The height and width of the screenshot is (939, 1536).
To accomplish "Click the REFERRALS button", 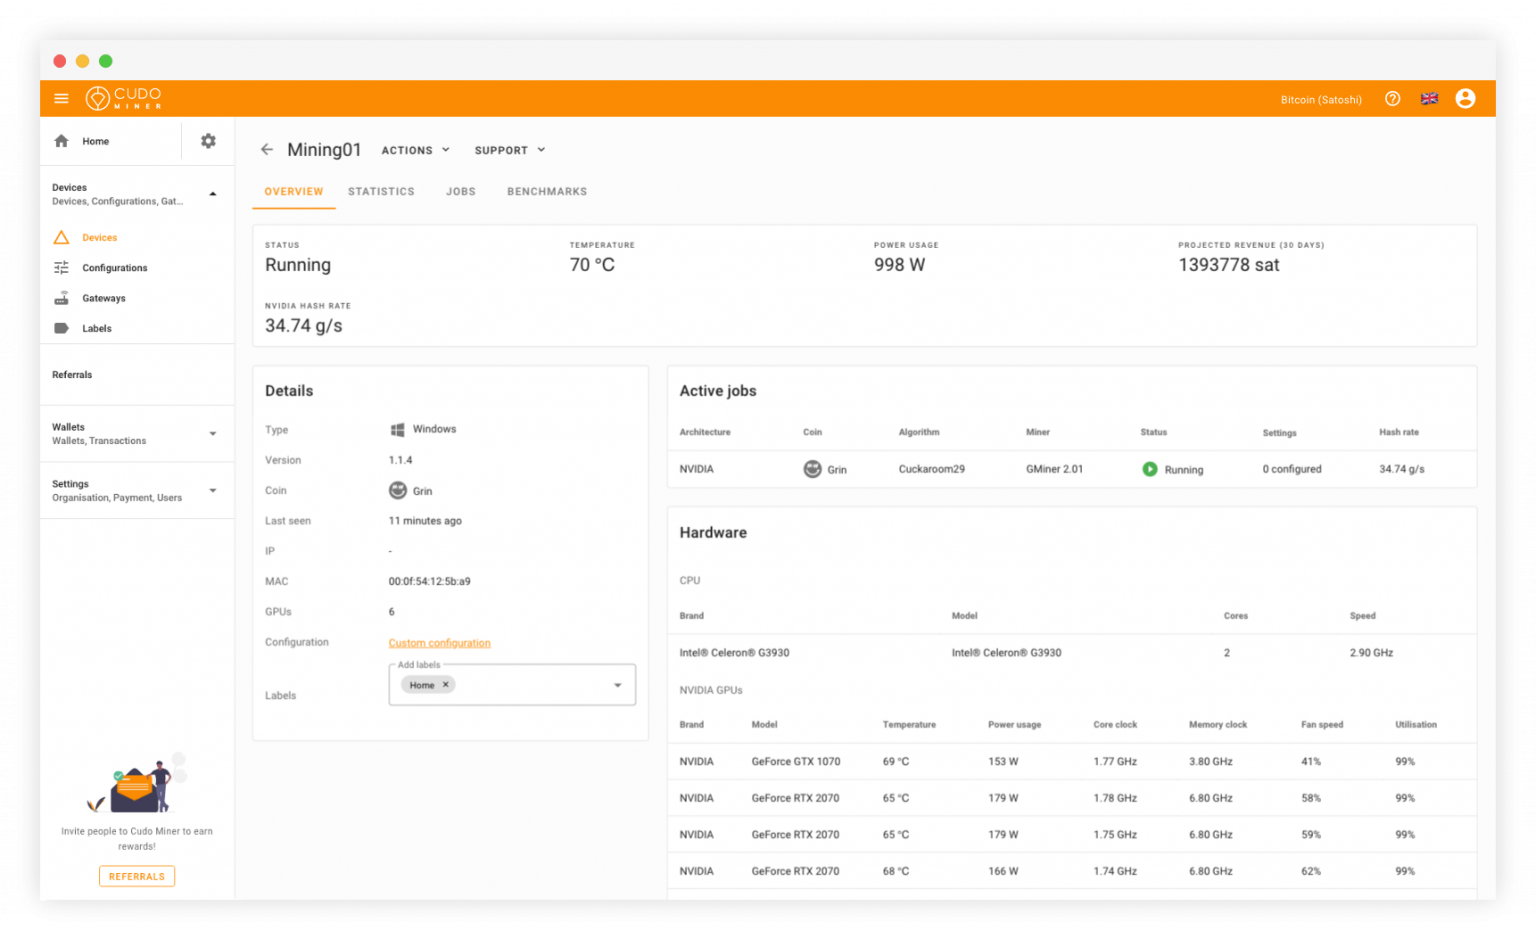I will [x=136, y=876].
